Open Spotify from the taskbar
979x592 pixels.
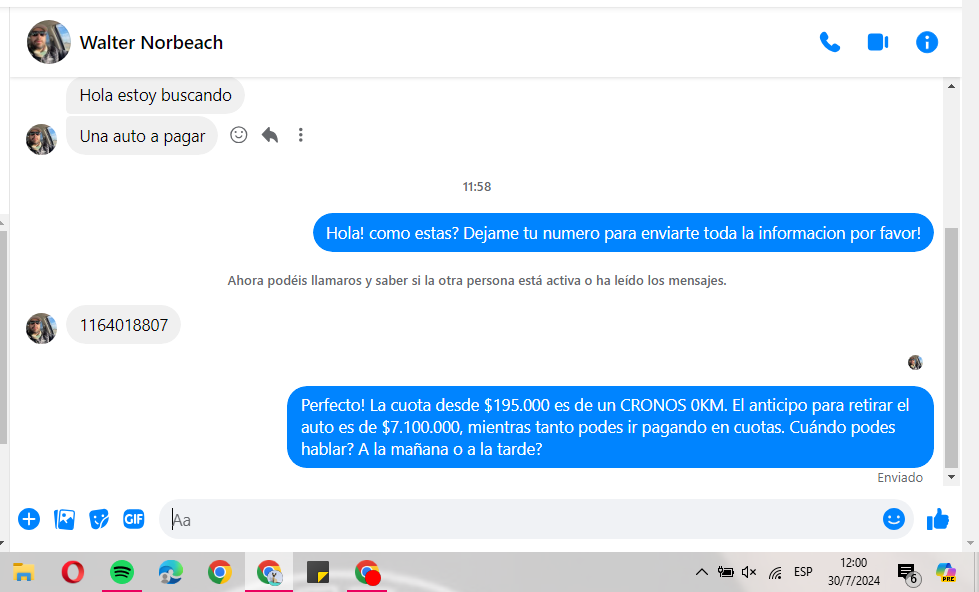click(x=121, y=572)
